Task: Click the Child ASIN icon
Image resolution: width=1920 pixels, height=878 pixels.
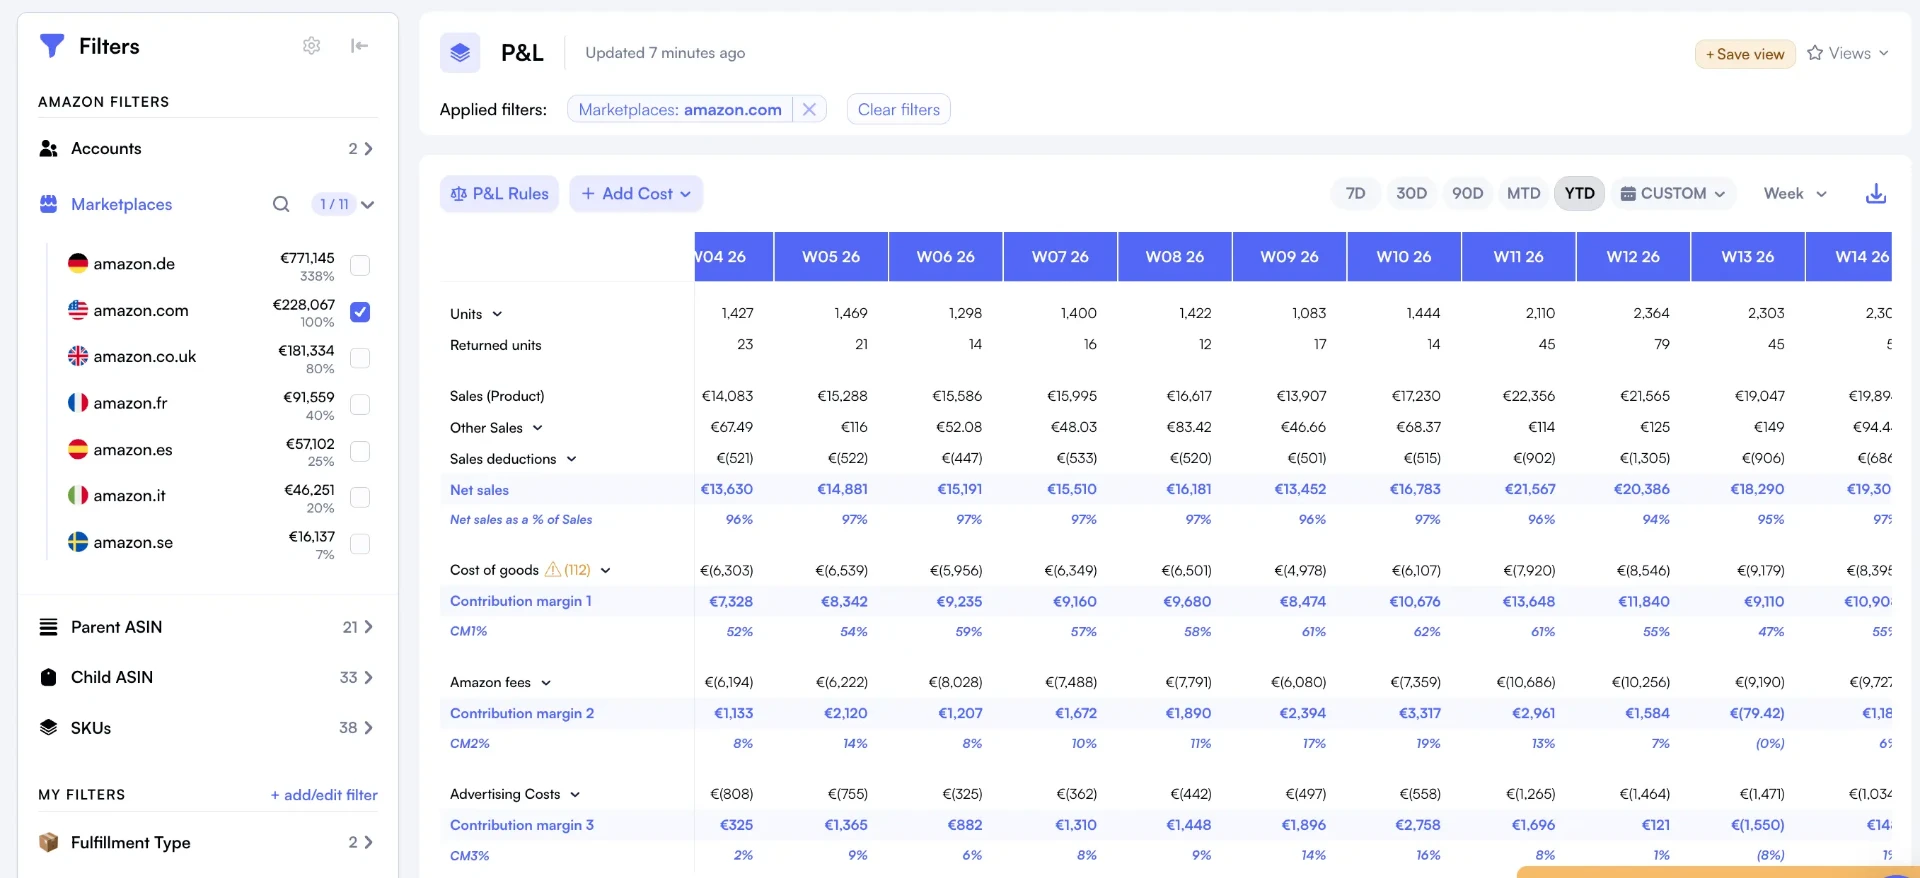Action: [x=48, y=677]
